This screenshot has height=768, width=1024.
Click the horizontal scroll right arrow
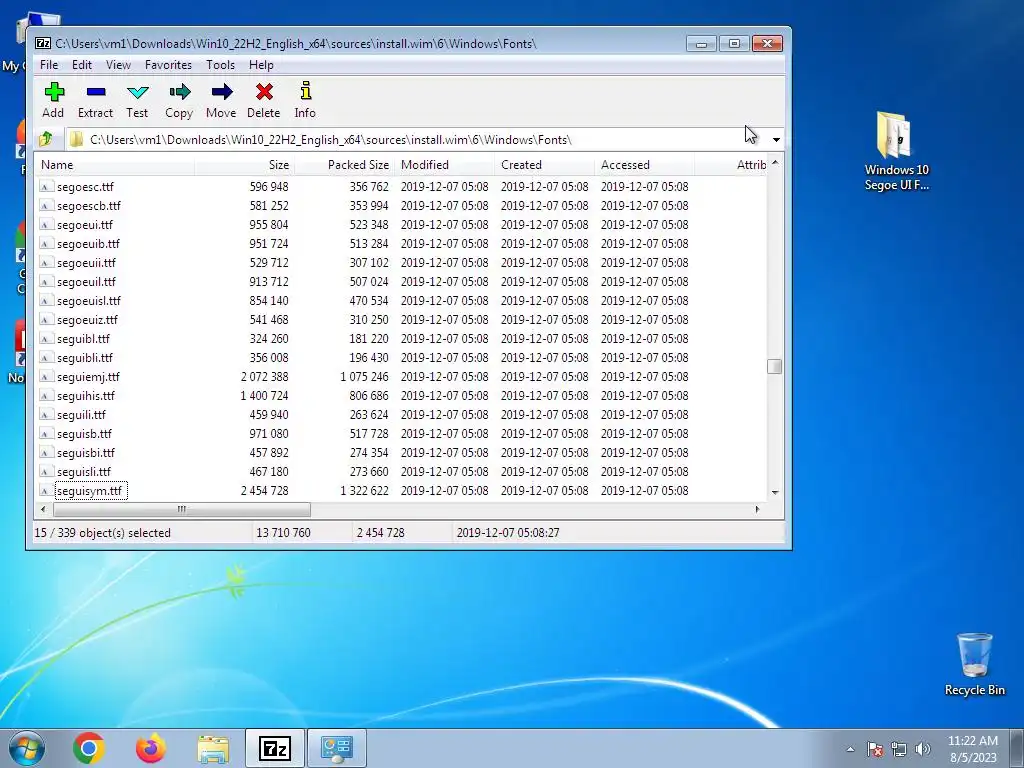(758, 509)
